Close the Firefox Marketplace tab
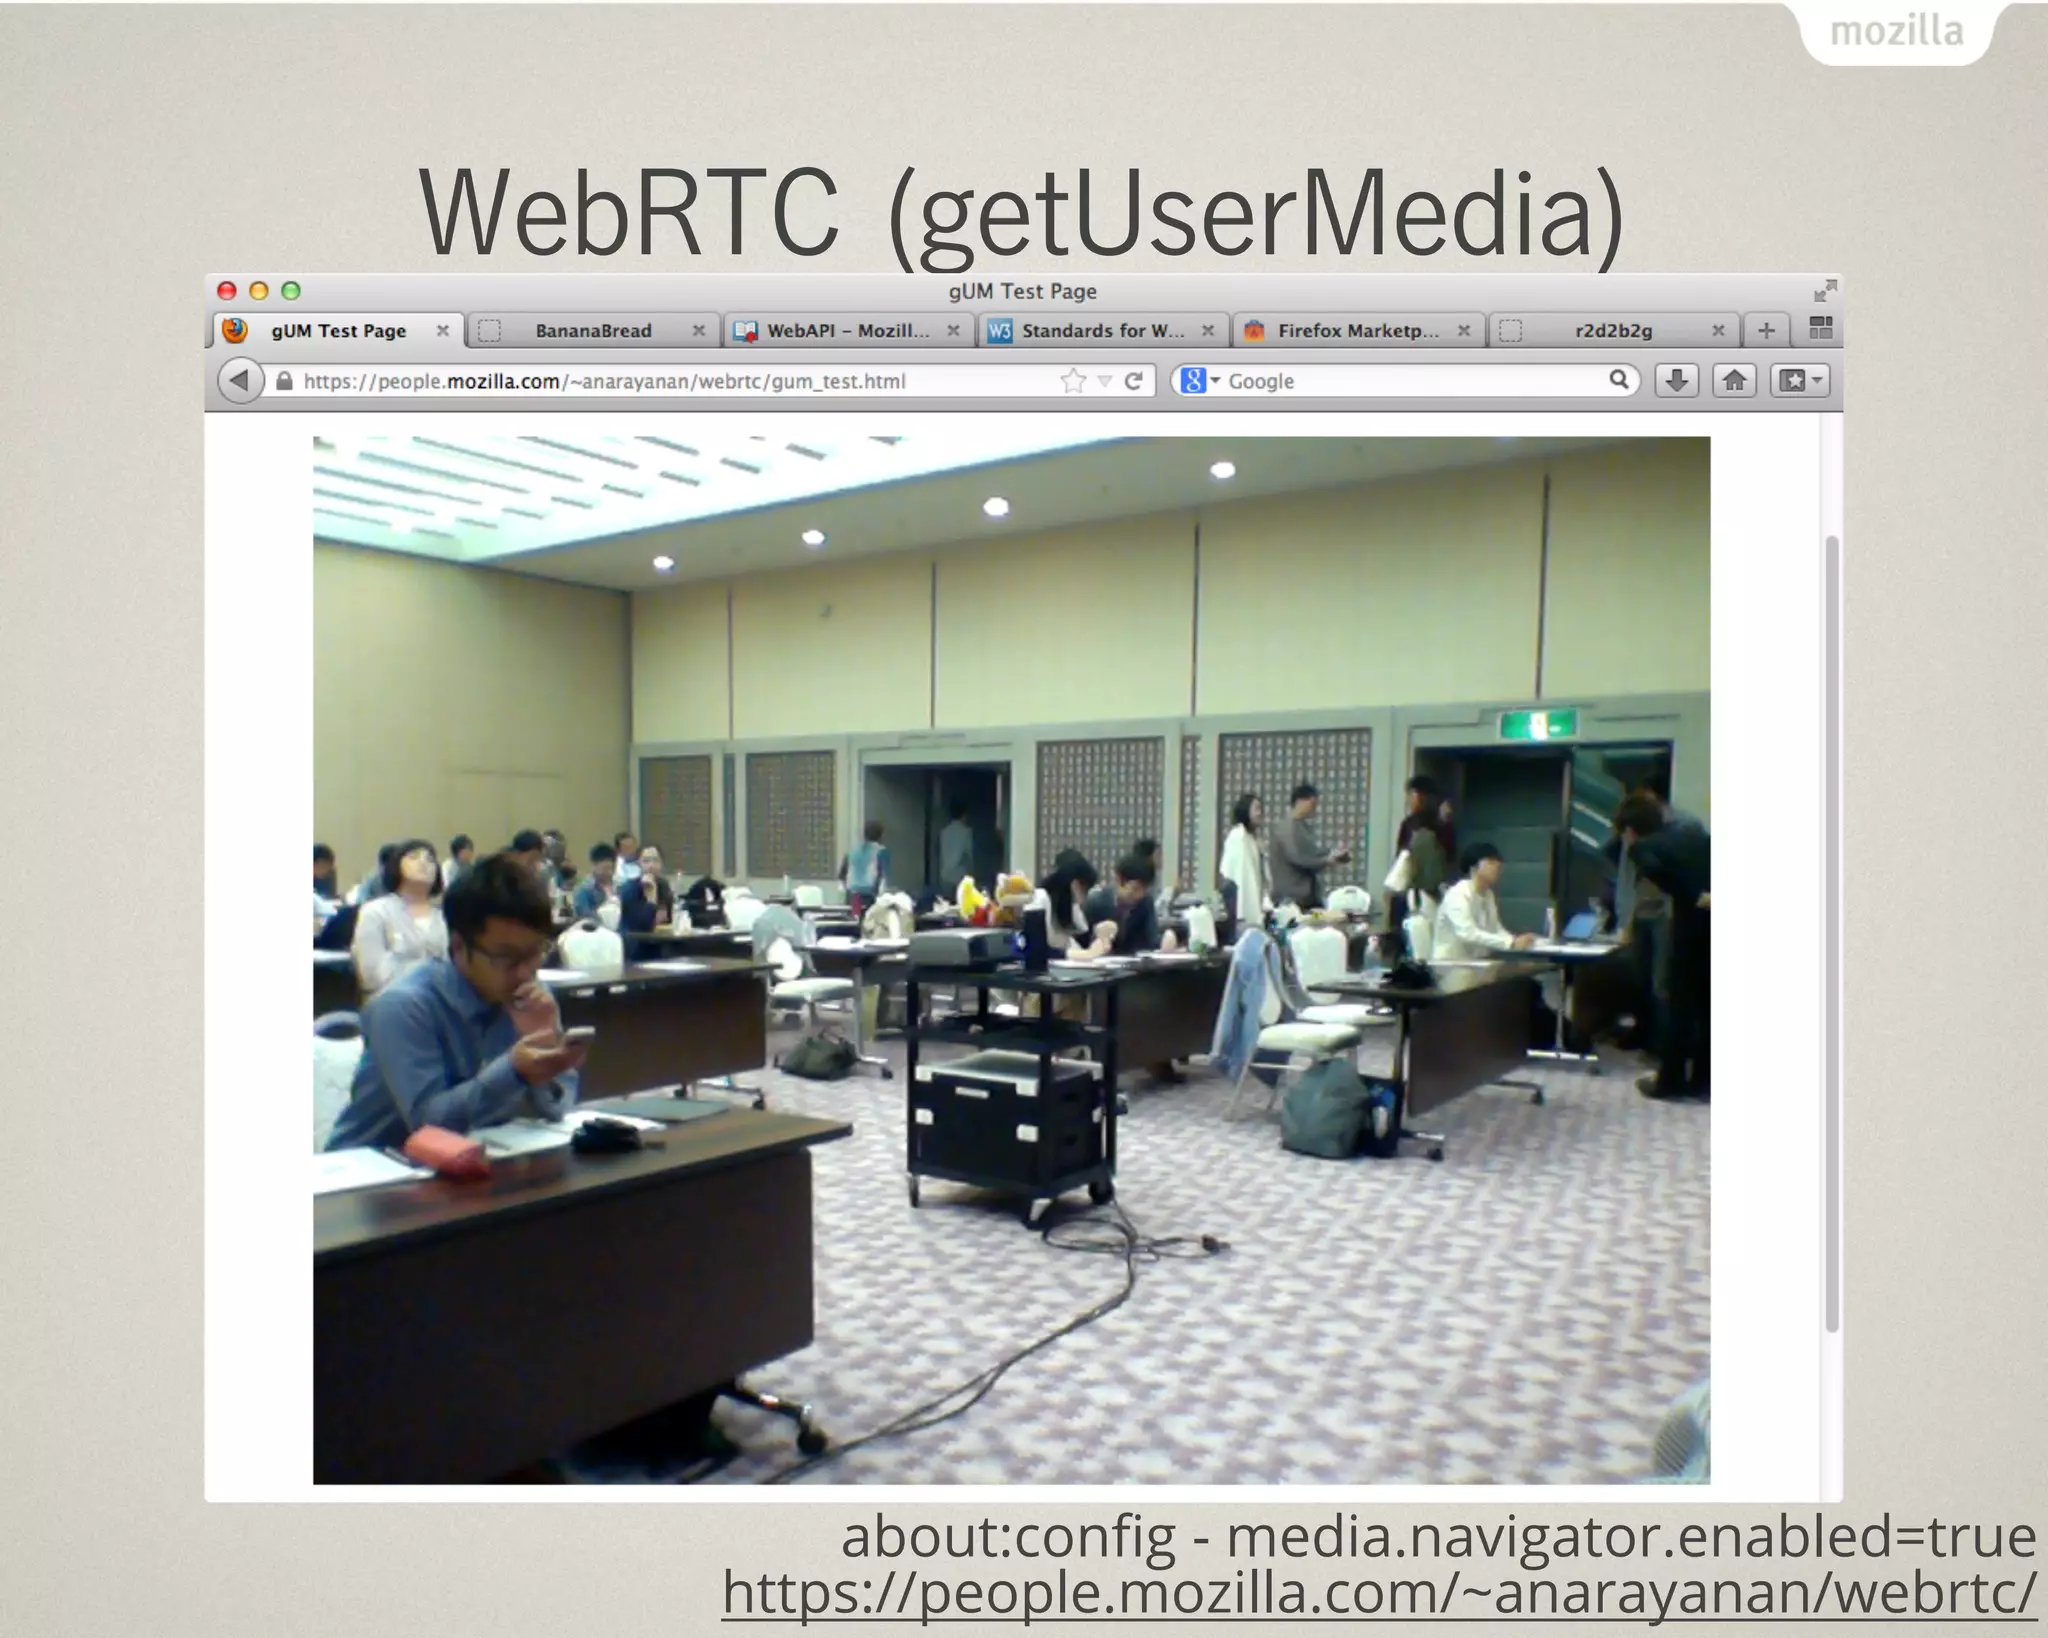This screenshot has height=1638, width=2048. point(1464,330)
